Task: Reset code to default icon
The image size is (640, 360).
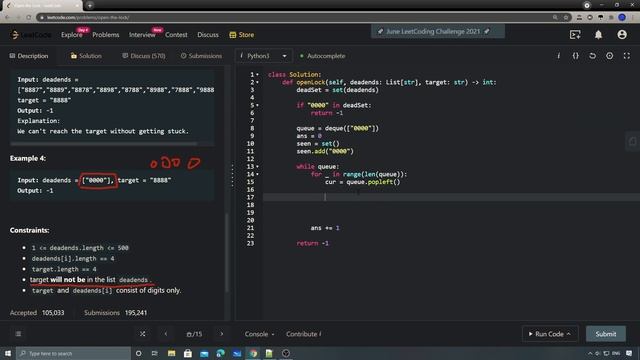Action: click(592, 56)
